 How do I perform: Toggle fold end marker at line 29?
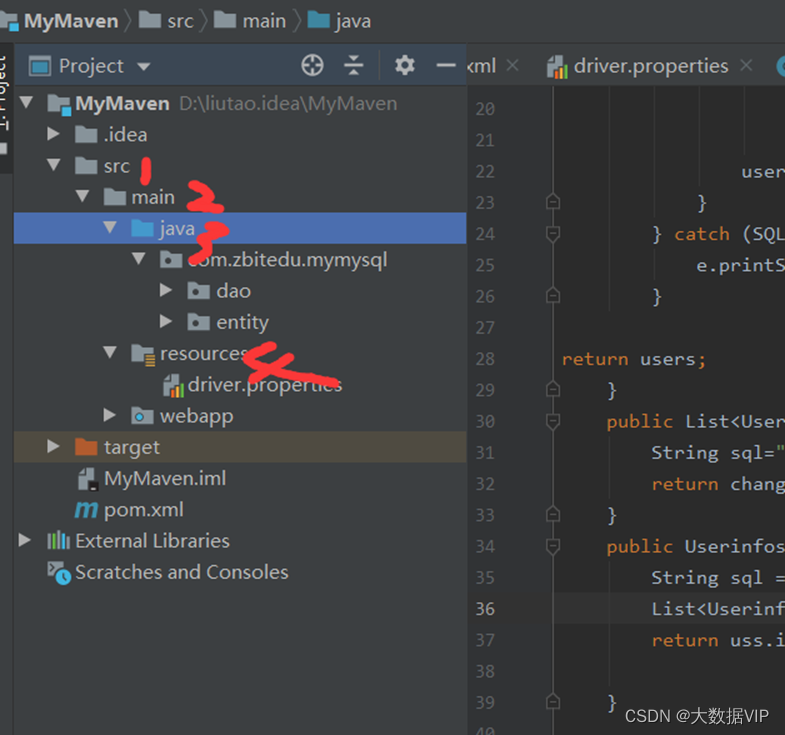553,389
